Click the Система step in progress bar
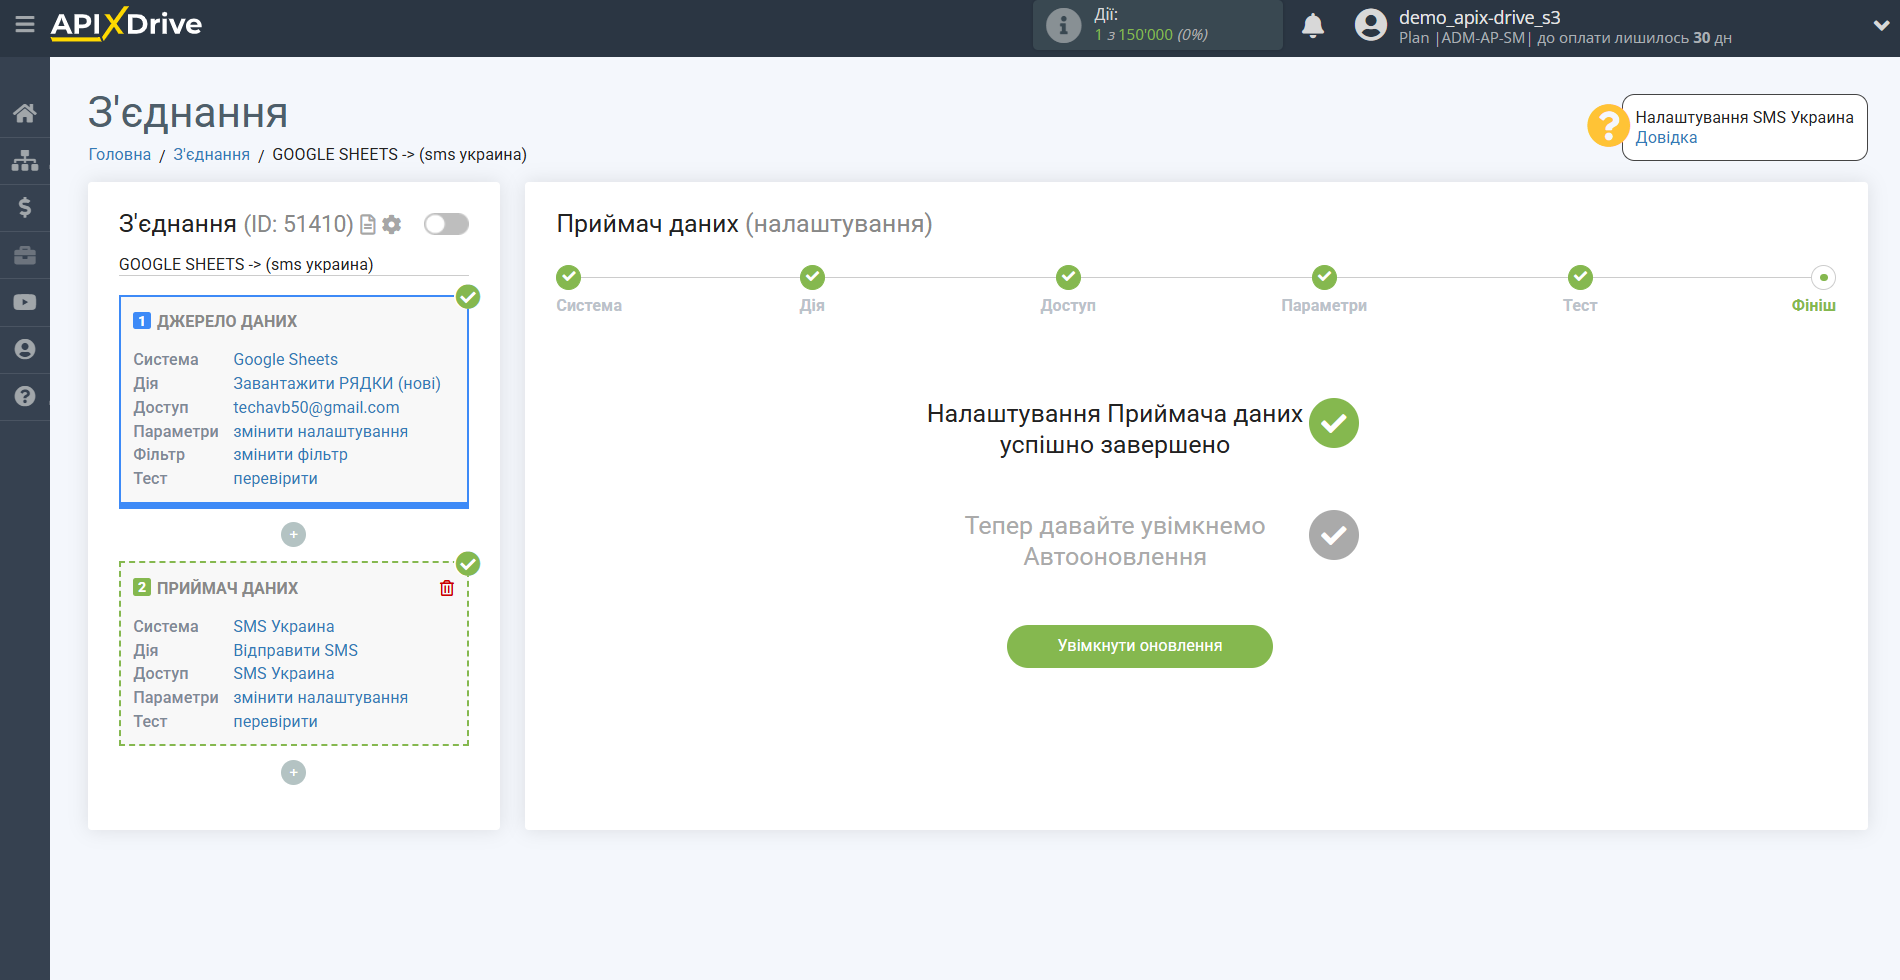 569,277
